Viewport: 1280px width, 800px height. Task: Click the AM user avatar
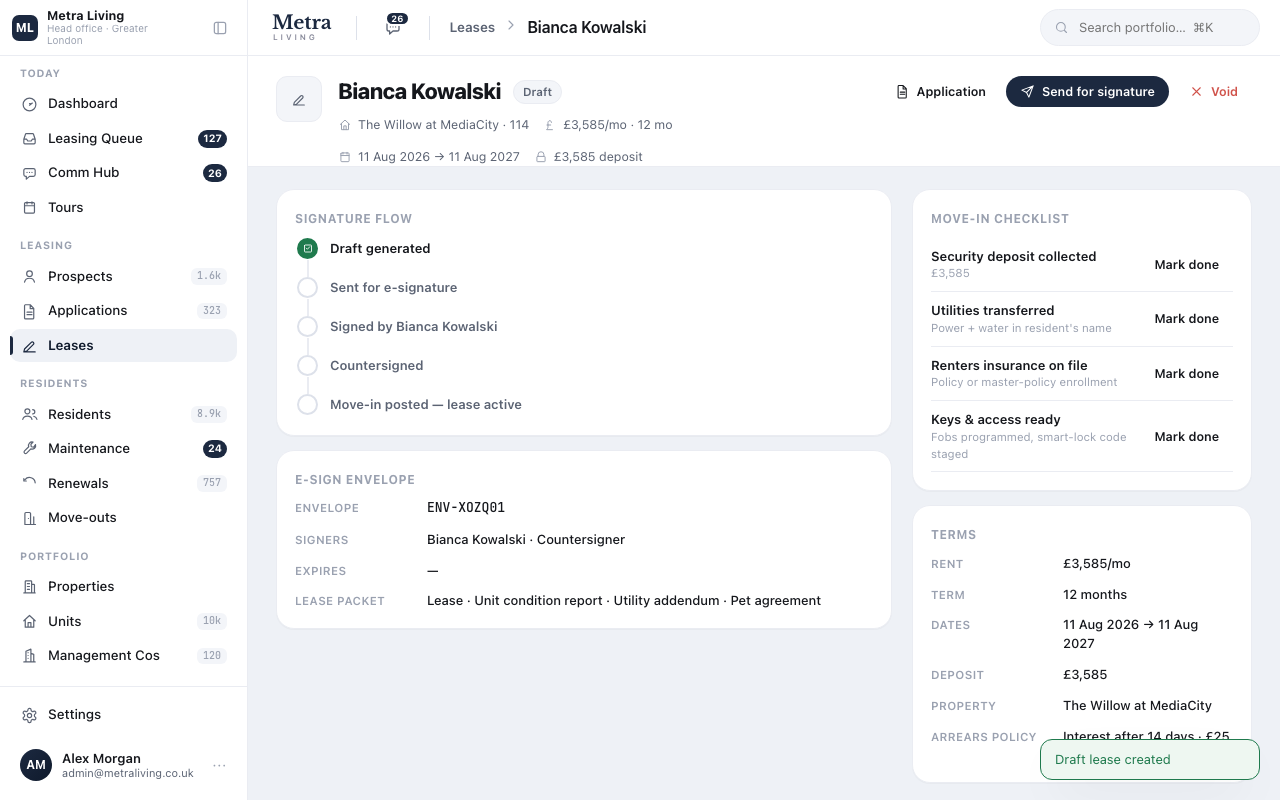coord(36,765)
